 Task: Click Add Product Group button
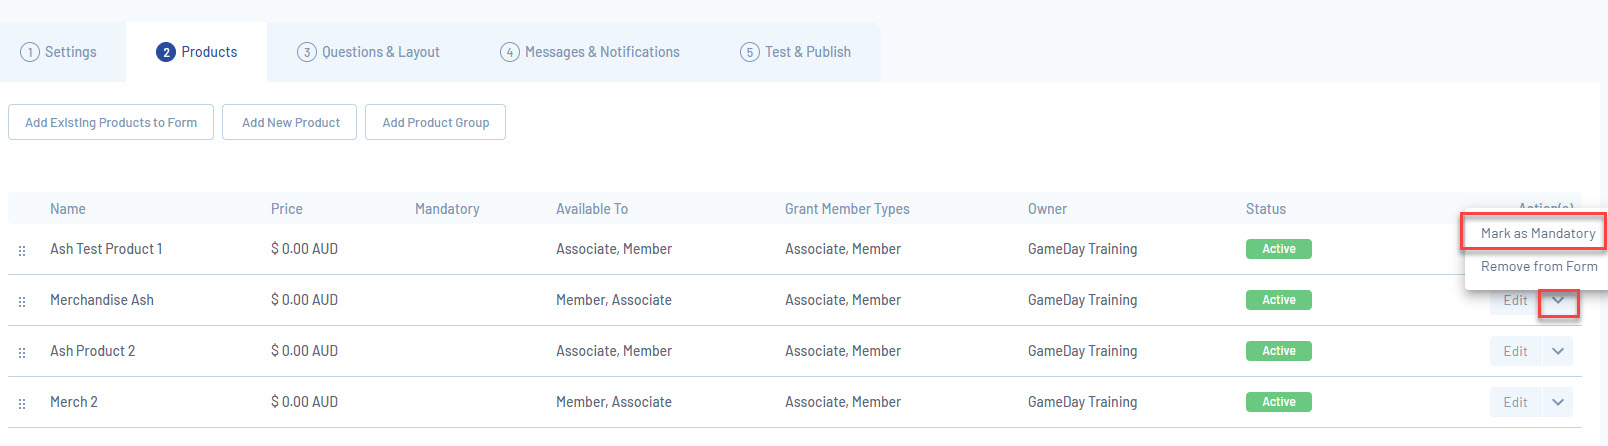pos(435,122)
